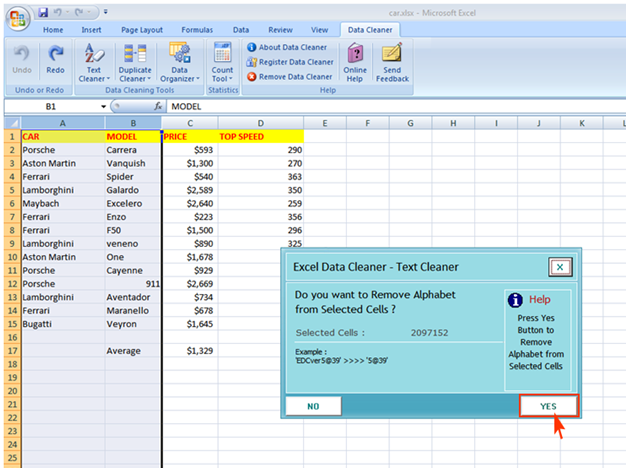Screen dimensions: 628x470
Task: Click the Help info icon in dialog
Action: [x=515, y=300]
